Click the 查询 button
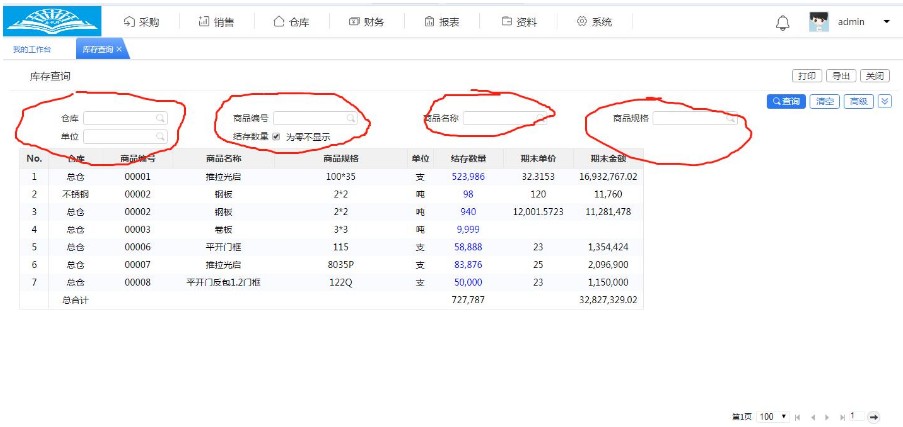 click(786, 101)
